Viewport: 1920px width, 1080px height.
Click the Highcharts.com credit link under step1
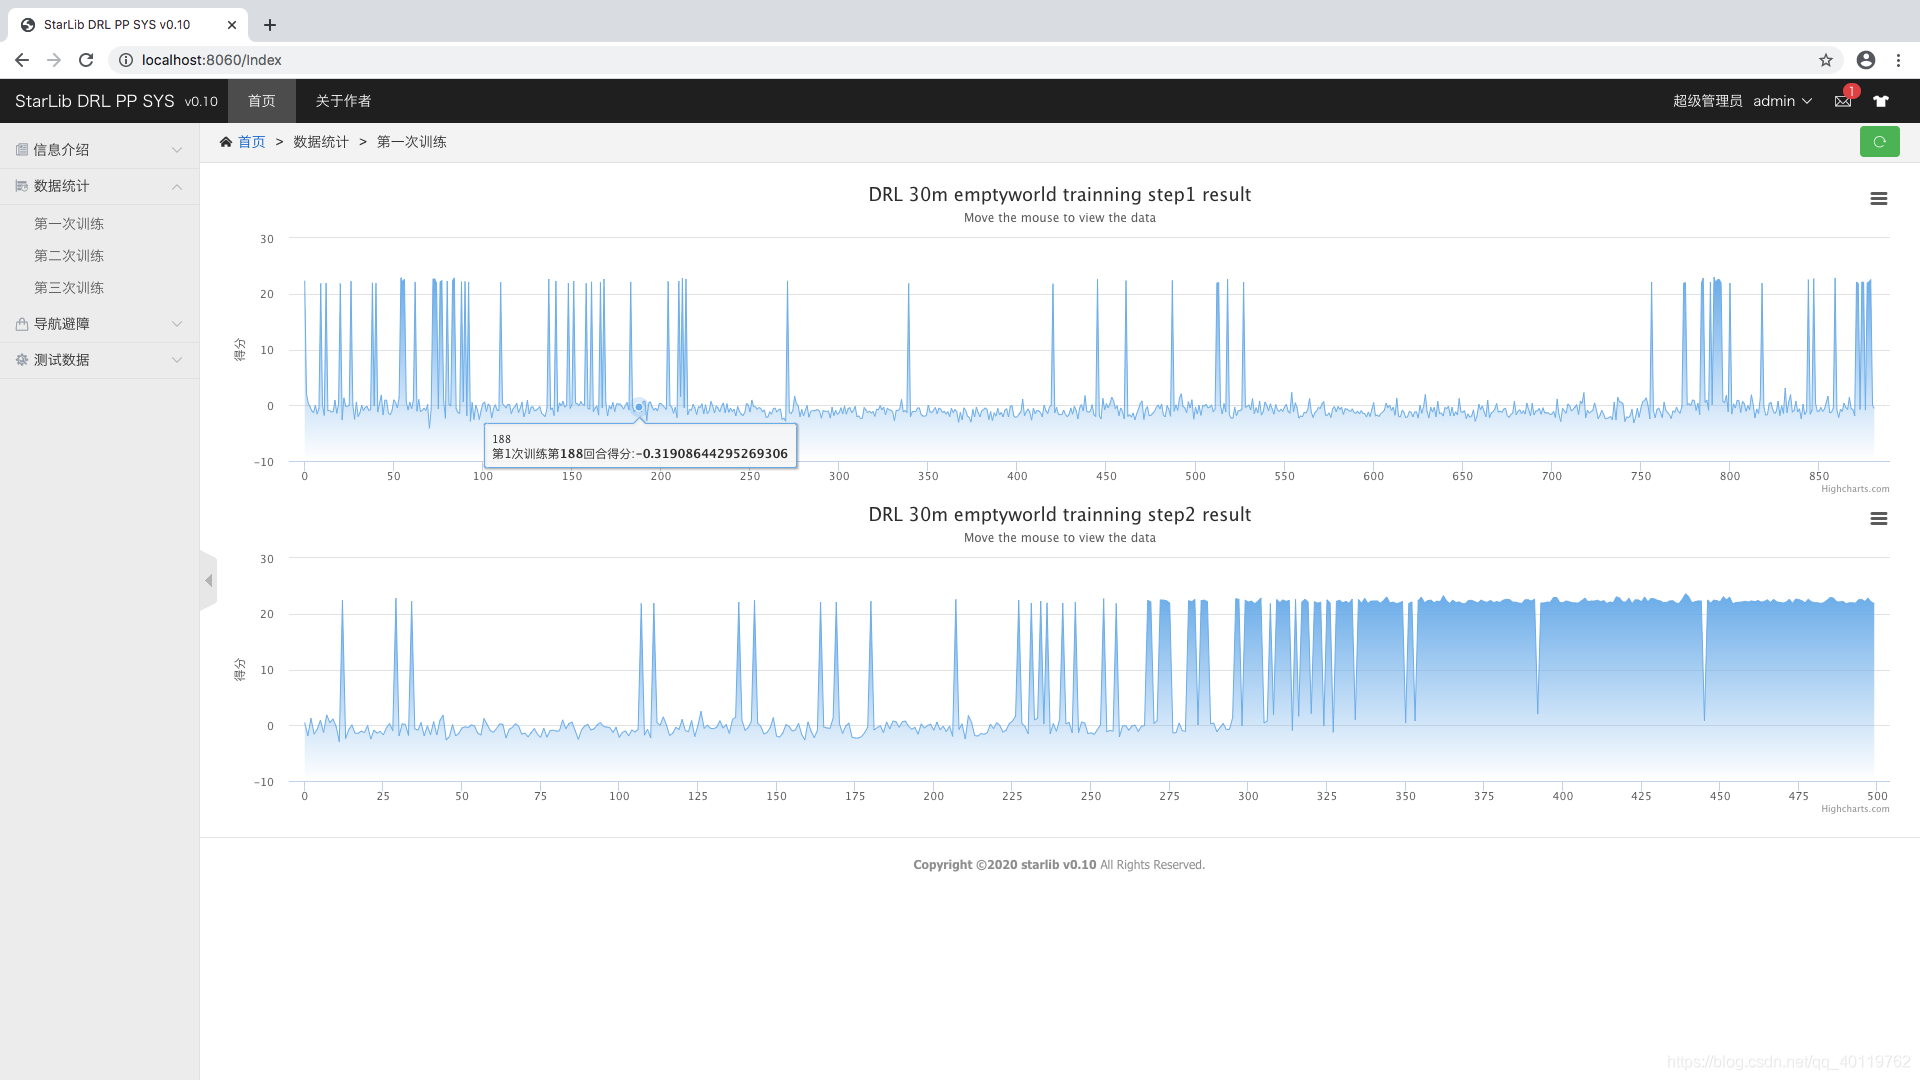(x=1854, y=489)
